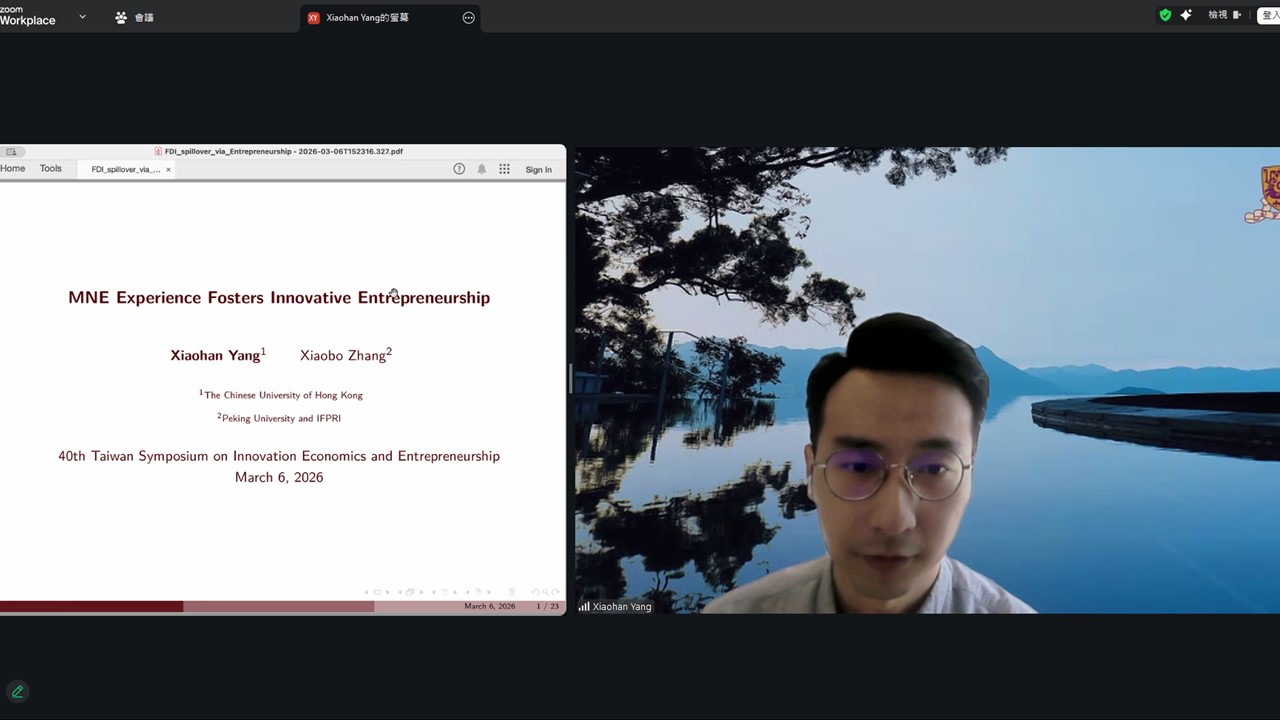Open the Acrobat help question mark
The width and height of the screenshot is (1280, 720).
point(459,169)
